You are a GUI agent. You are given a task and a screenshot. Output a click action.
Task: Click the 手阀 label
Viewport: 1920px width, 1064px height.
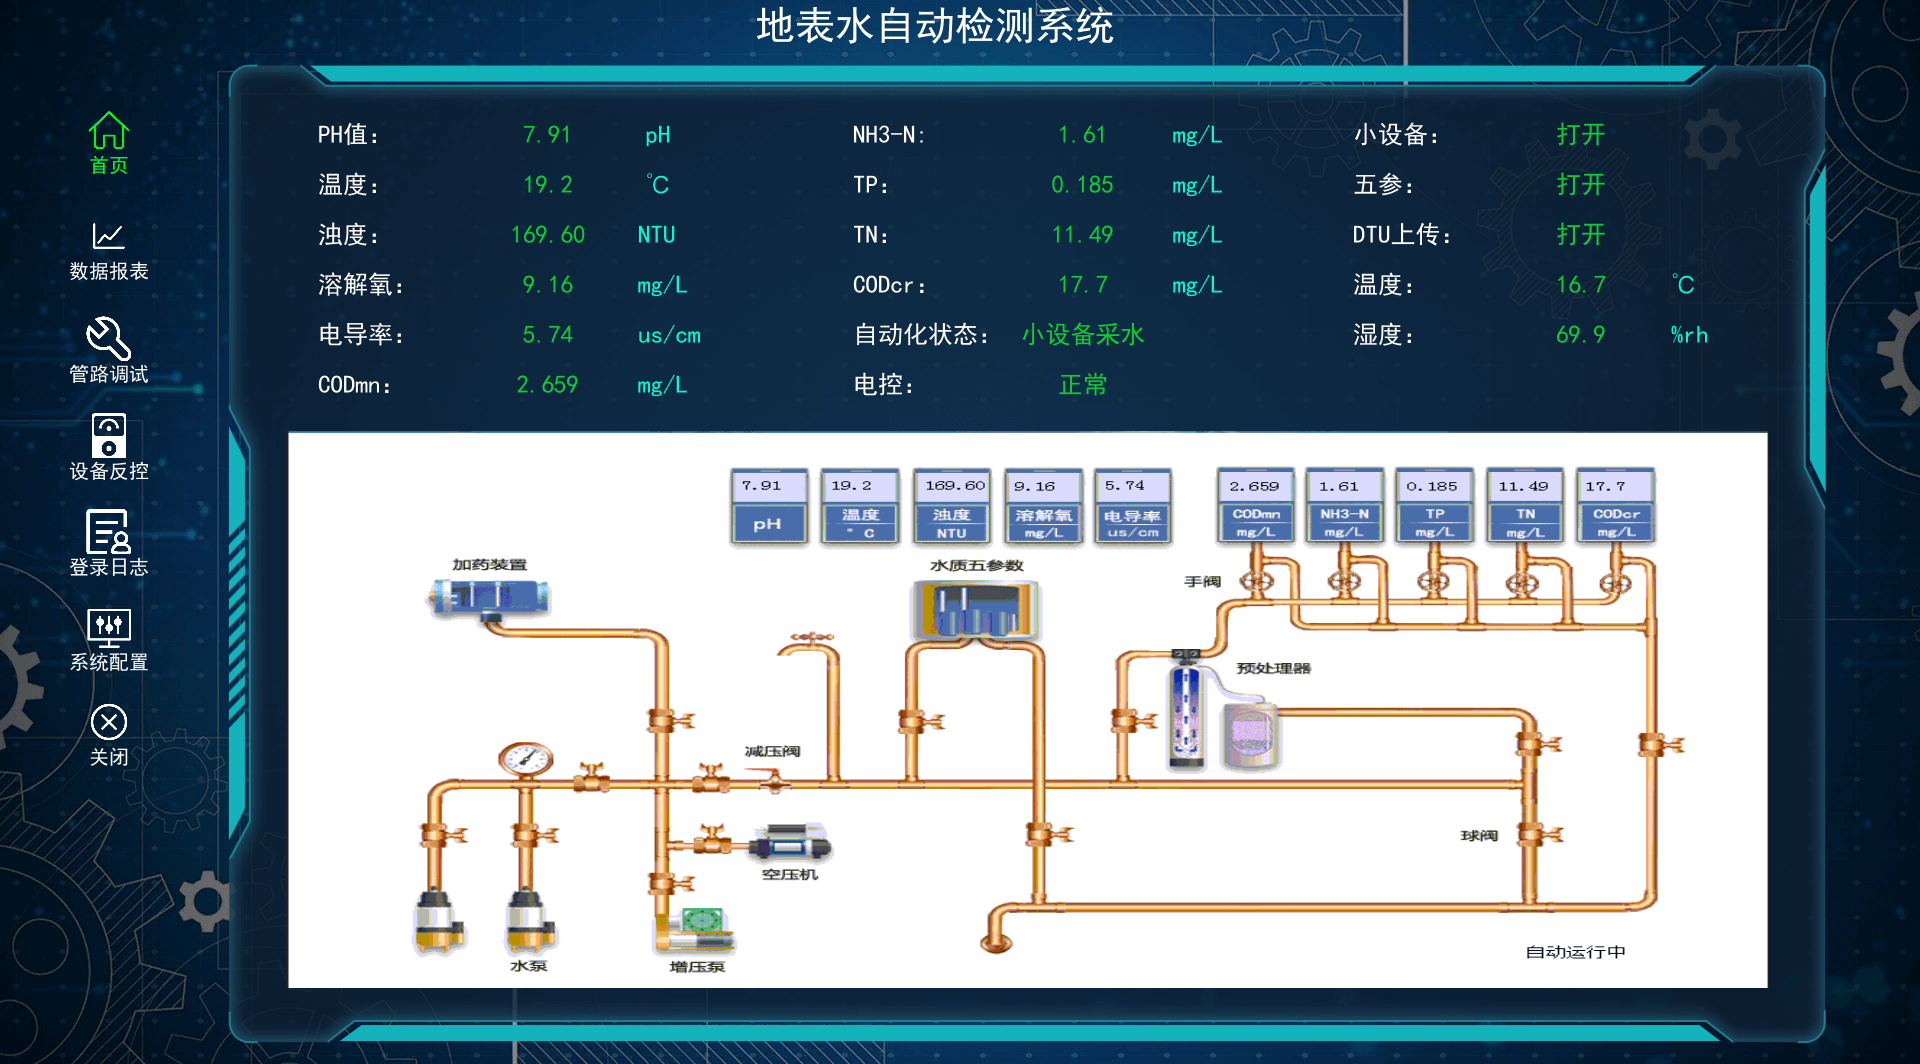point(1202,582)
